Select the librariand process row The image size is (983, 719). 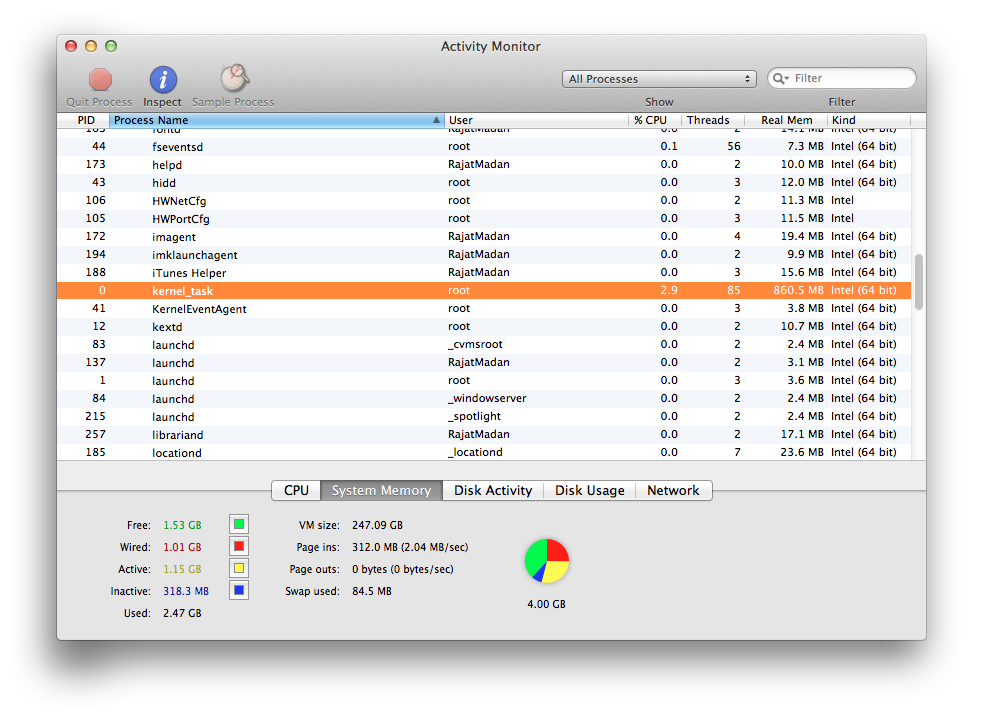(484, 434)
